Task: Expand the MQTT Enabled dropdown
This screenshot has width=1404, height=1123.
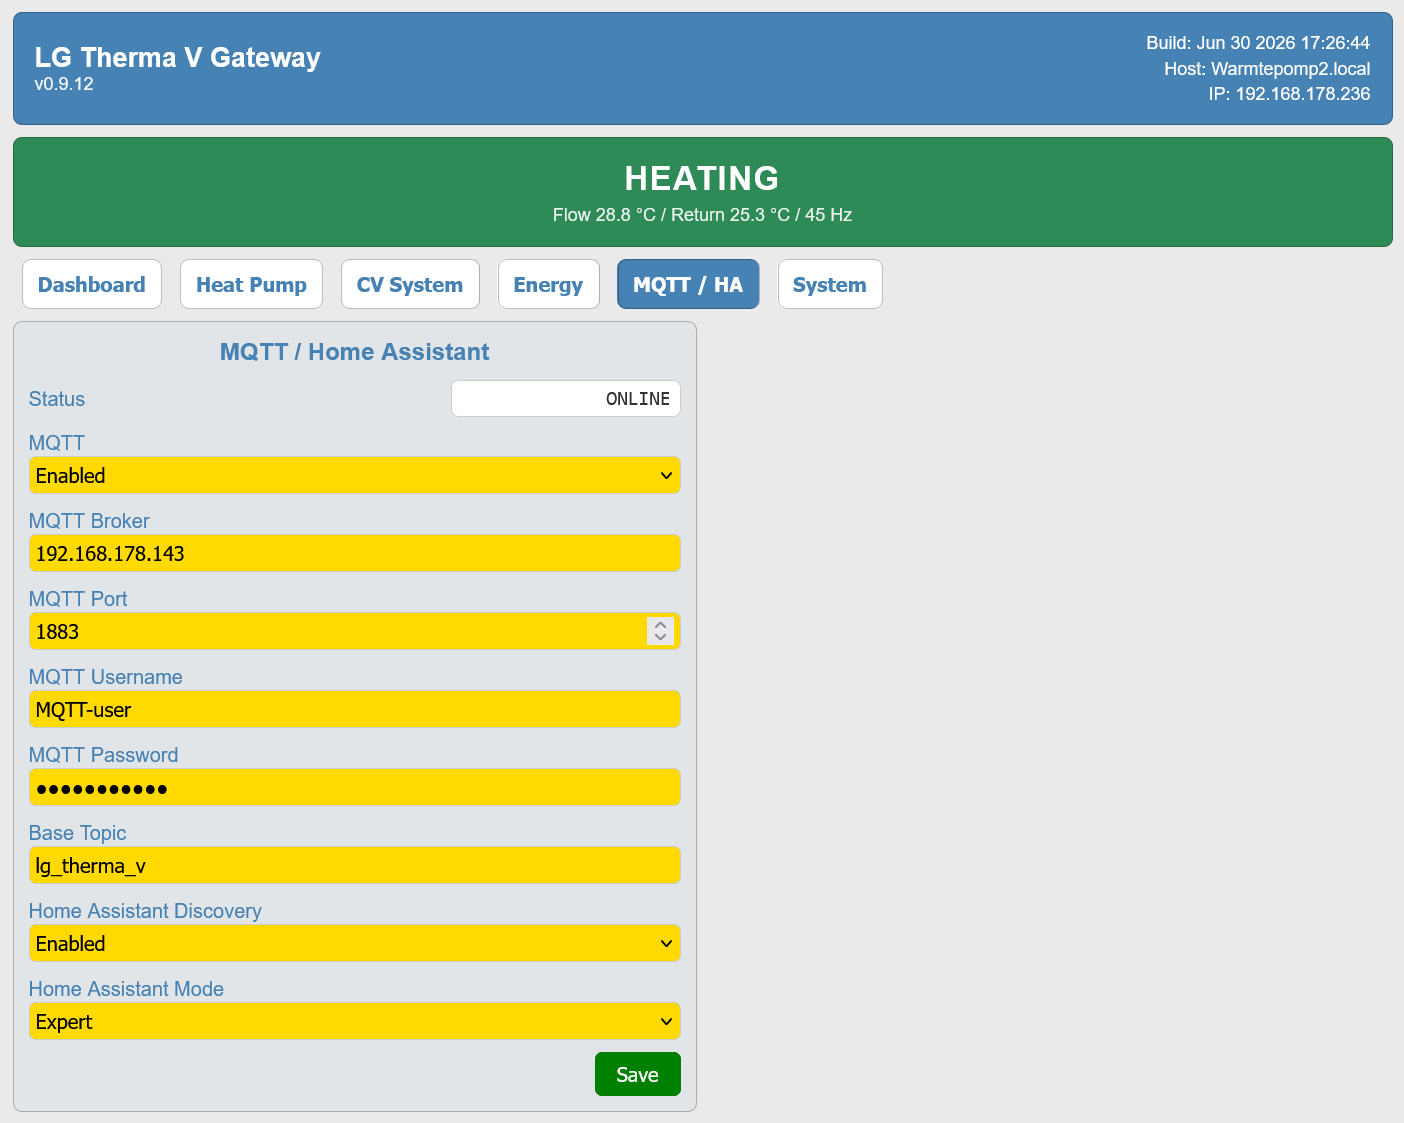Action: [x=354, y=475]
